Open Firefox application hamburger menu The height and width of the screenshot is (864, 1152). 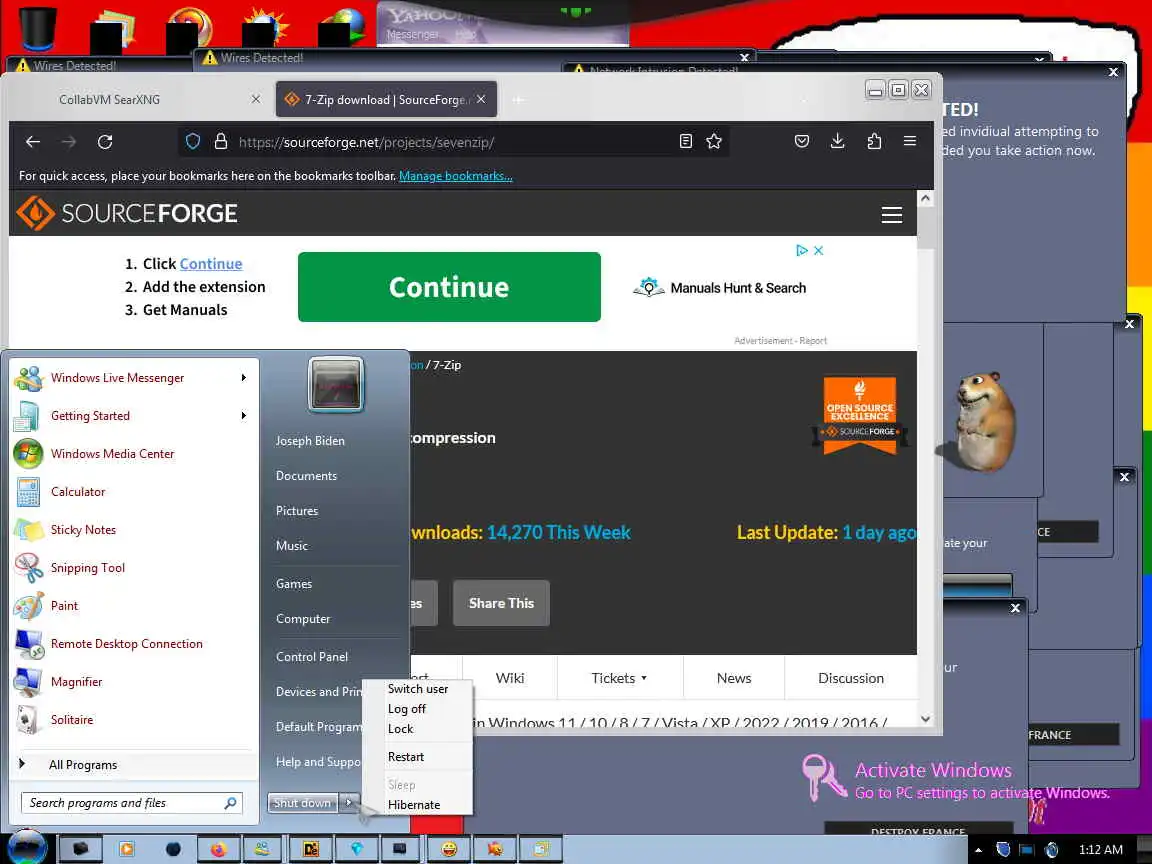(910, 141)
